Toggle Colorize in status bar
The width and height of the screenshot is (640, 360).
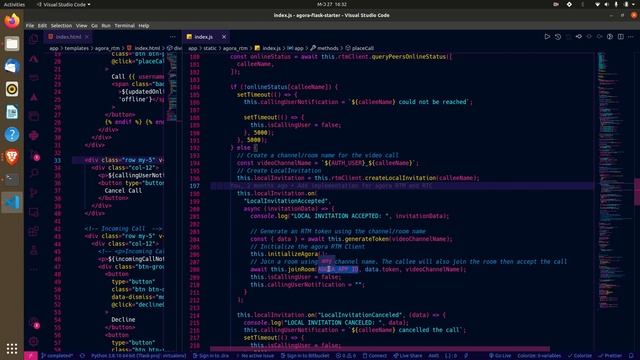pos(580,356)
